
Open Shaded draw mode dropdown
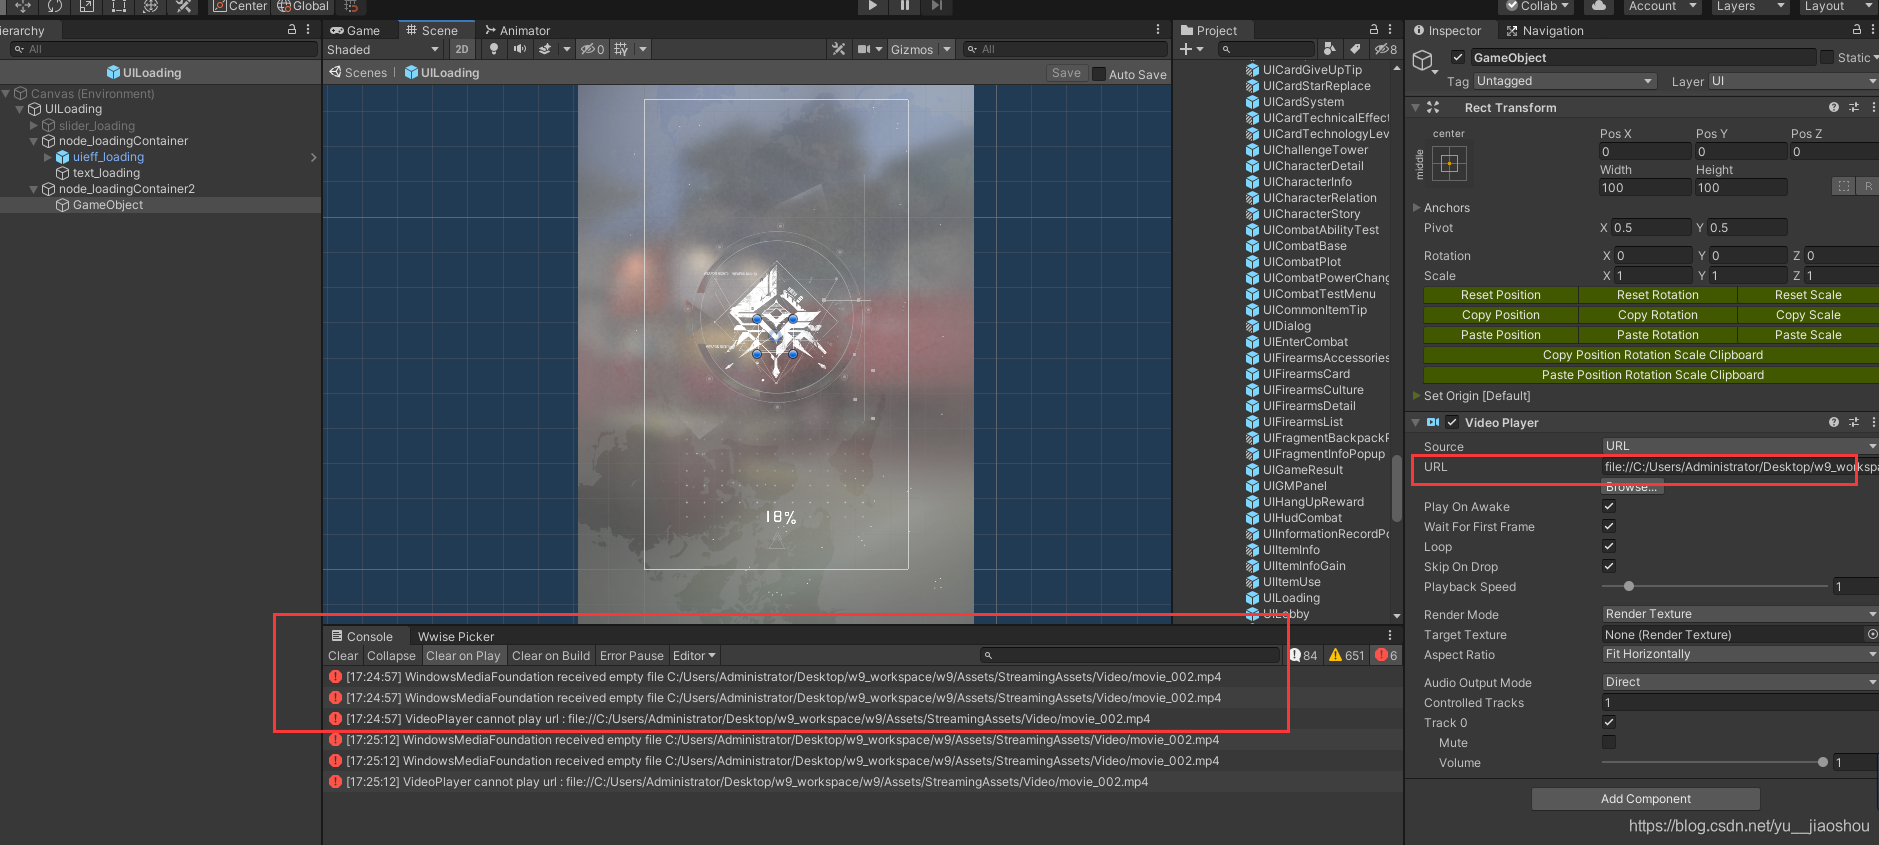coord(383,50)
